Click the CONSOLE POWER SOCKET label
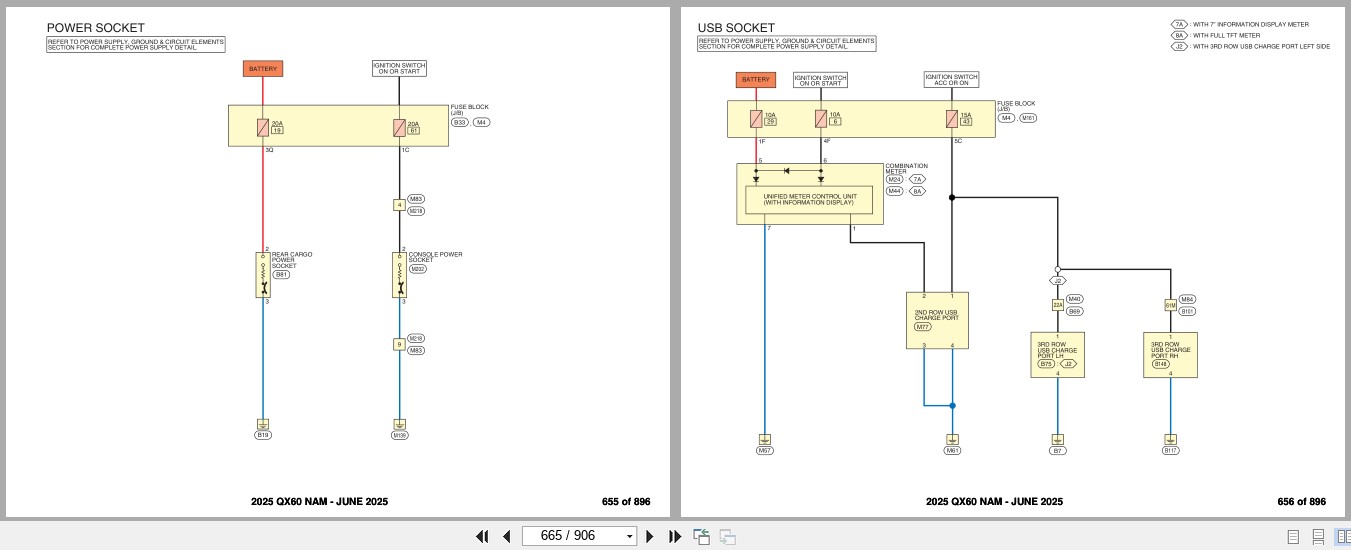This screenshot has height=550, width=1351. point(435,257)
